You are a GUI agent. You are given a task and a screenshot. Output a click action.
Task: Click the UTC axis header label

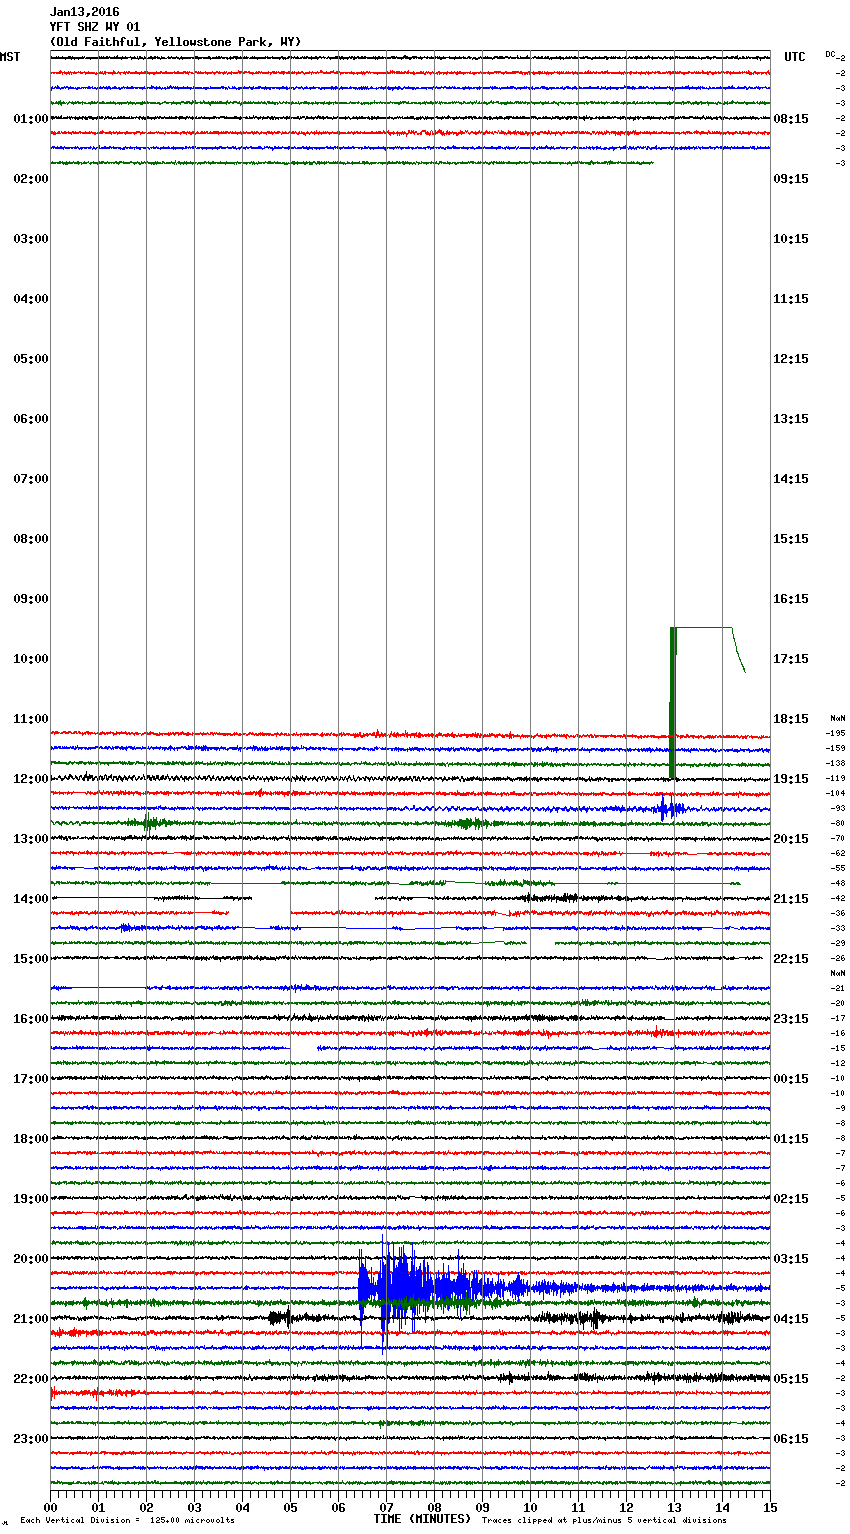pos(795,57)
